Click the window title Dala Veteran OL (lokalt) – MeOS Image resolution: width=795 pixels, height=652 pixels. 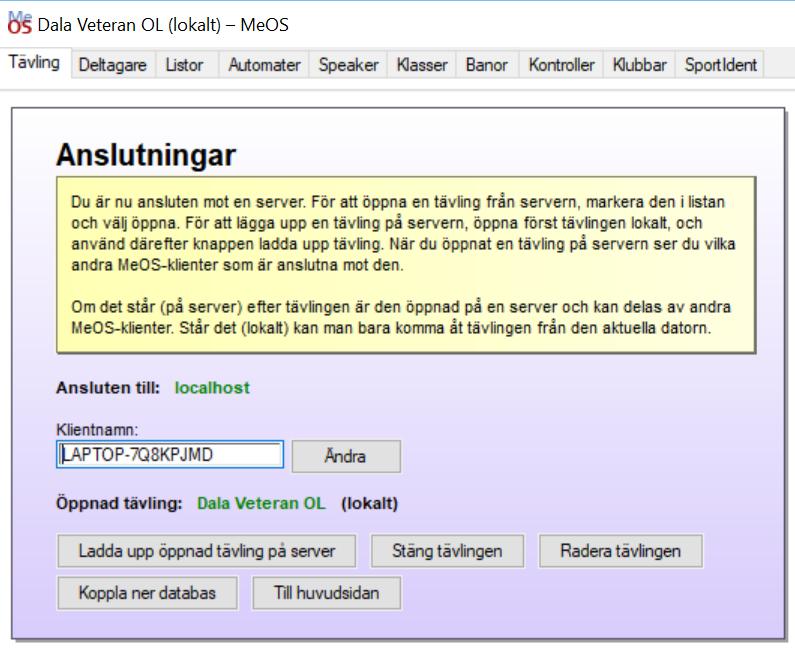[x=163, y=24]
